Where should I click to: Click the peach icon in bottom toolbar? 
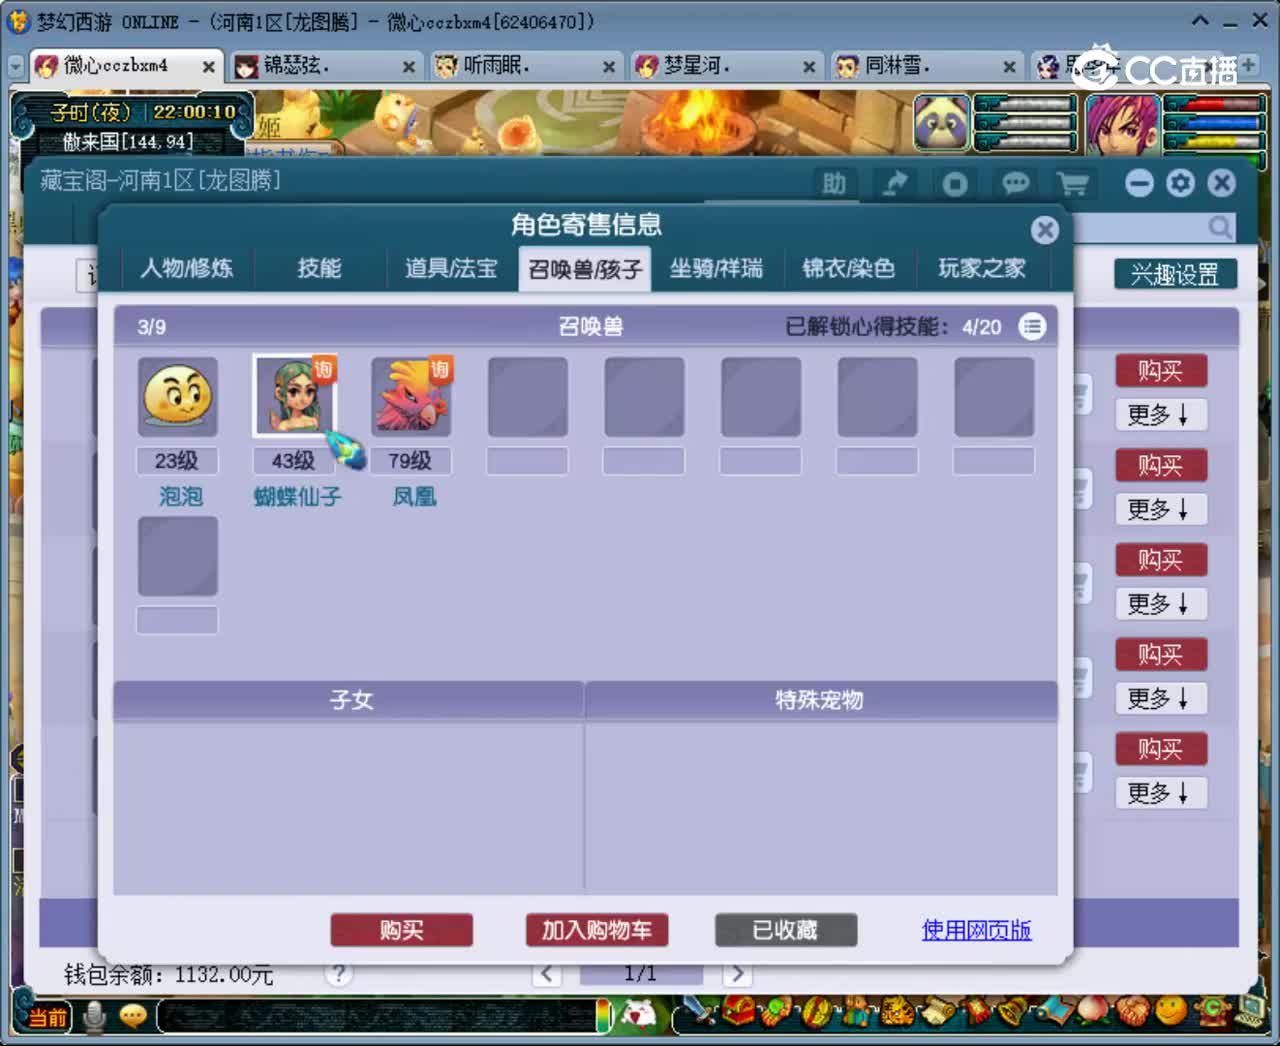[x=1092, y=1012]
